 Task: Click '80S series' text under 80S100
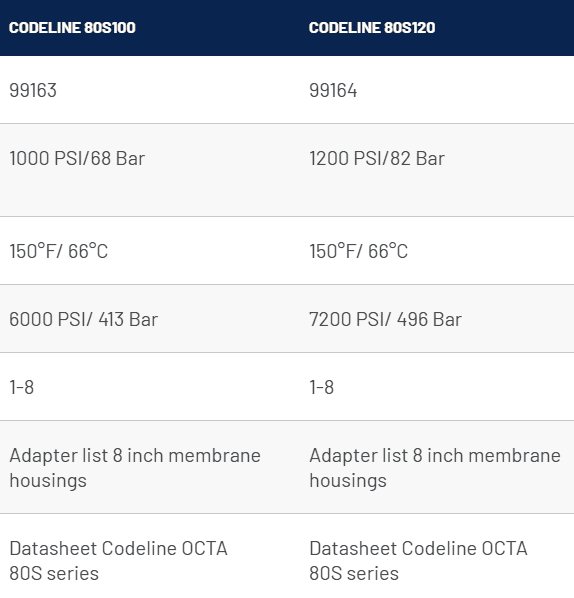click(x=54, y=574)
